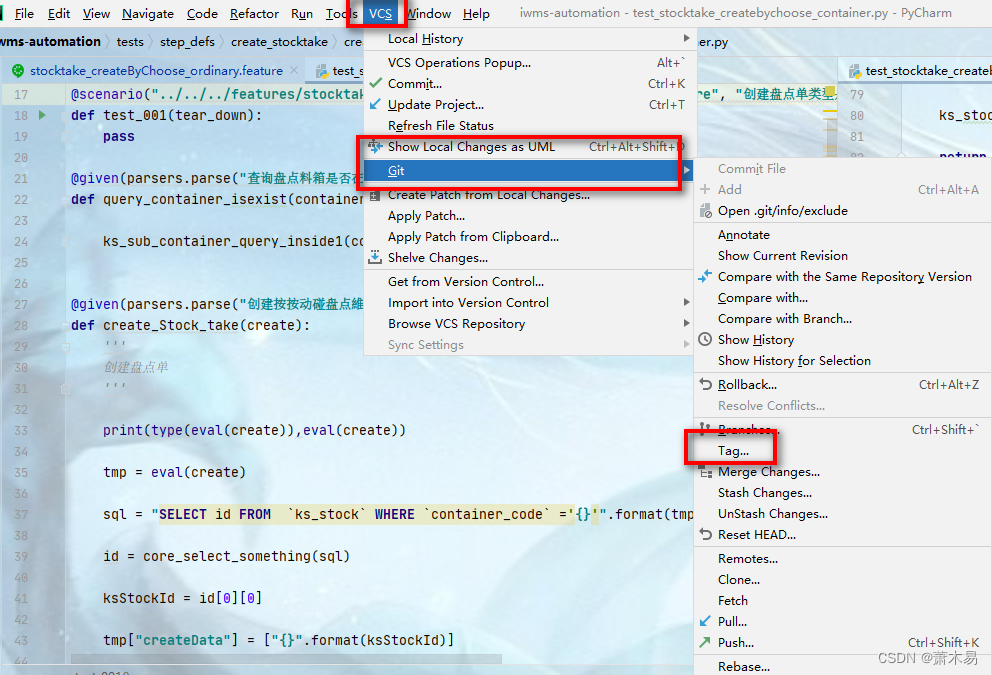992x675 pixels.
Task: Click the Commit checkmark icon in VCS menu
Action: pyautogui.click(x=375, y=83)
